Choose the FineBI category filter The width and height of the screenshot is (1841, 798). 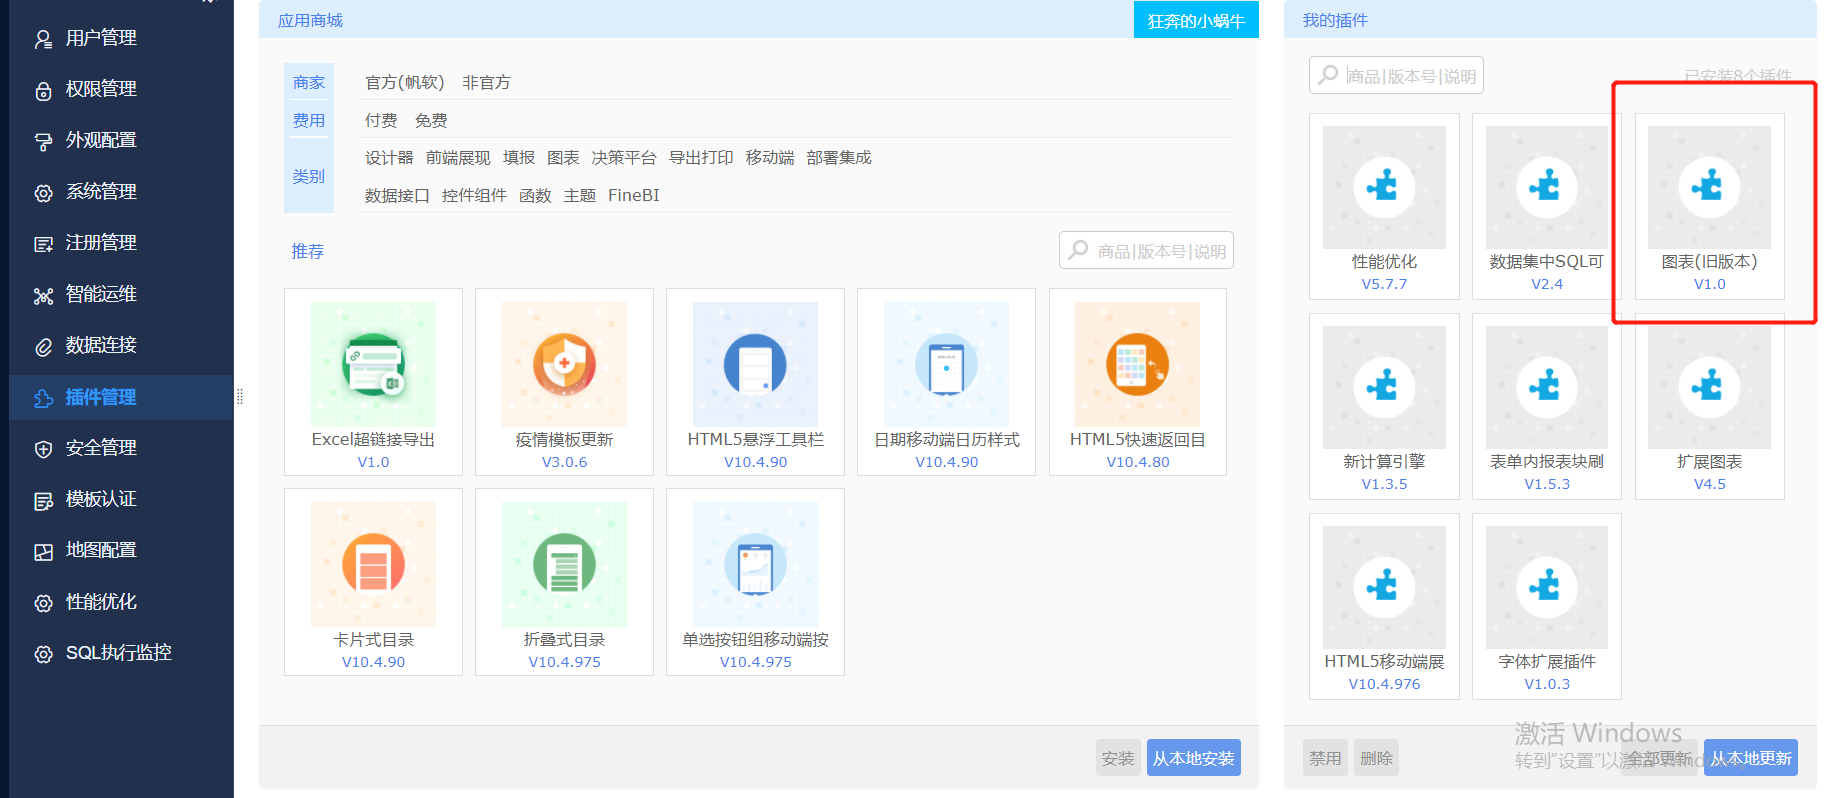[634, 195]
